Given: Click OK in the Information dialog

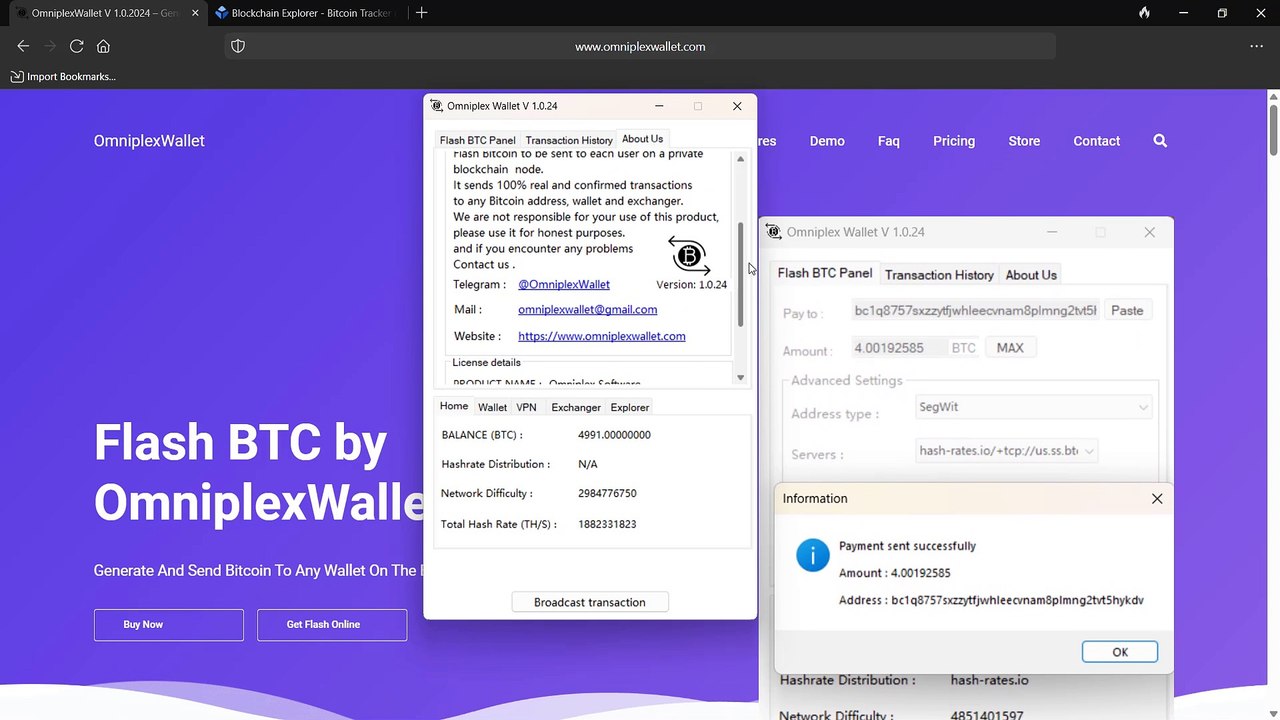Looking at the screenshot, I should tap(1120, 652).
